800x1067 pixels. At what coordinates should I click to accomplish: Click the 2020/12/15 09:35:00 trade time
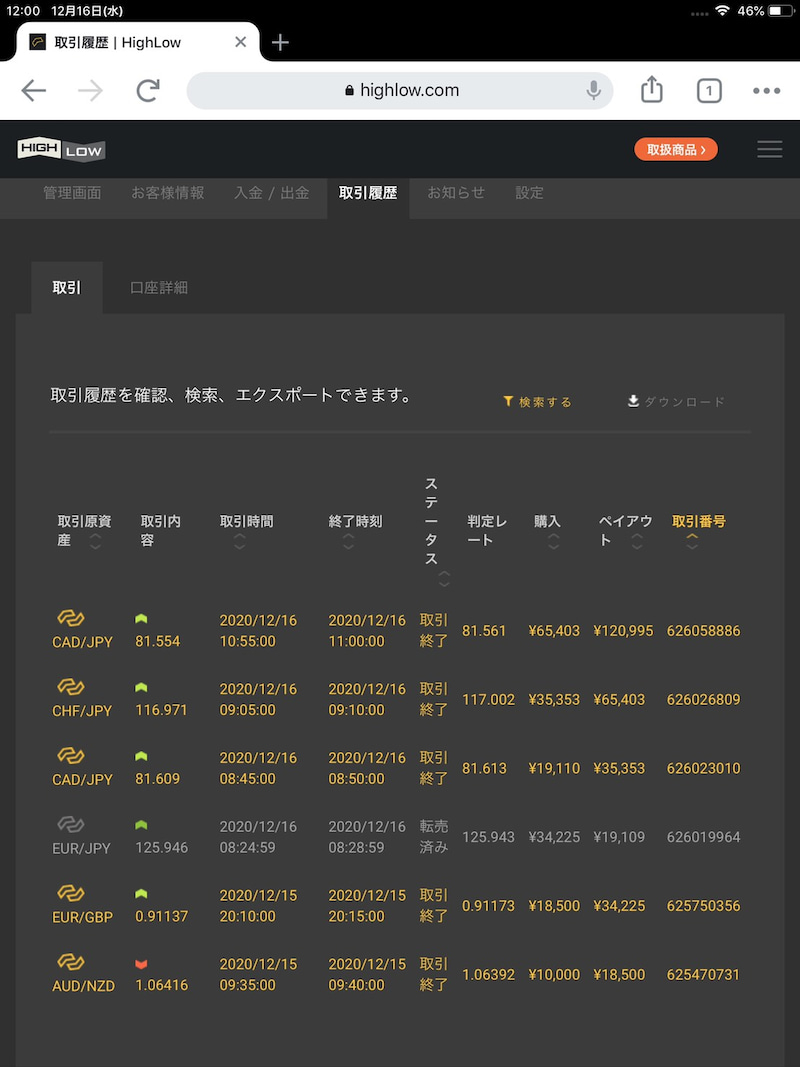(259, 974)
